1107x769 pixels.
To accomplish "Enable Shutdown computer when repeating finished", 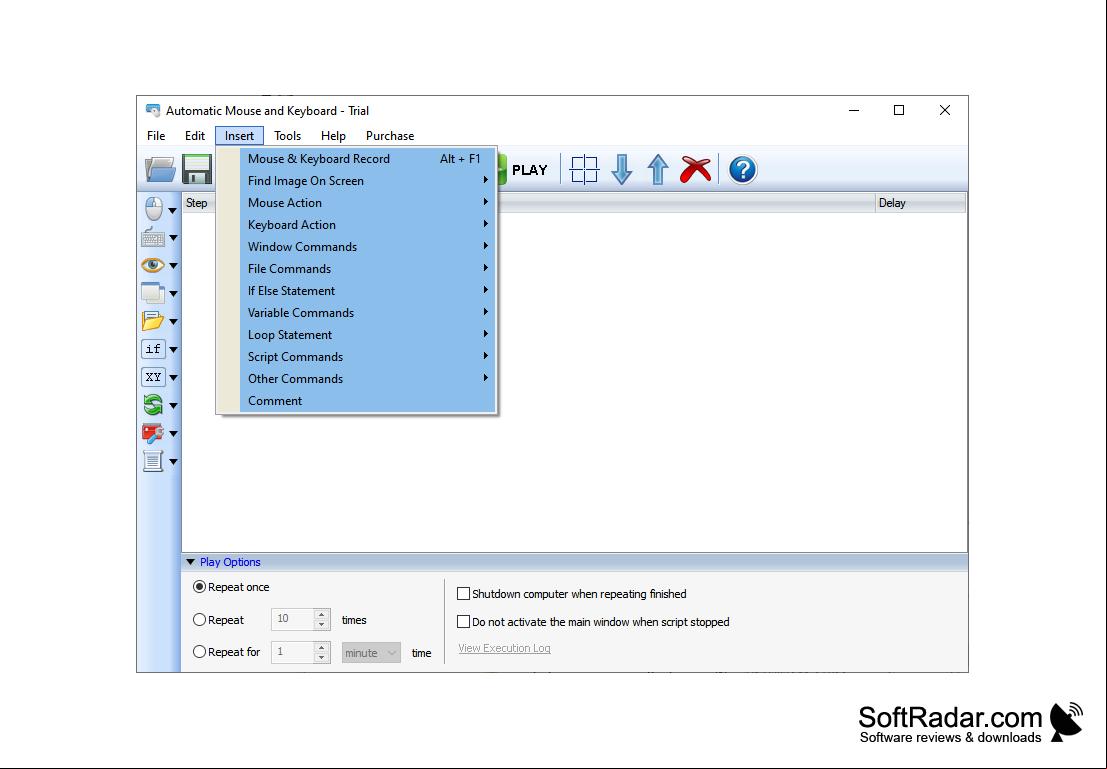I will pyautogui.click(x=463, y=594).
